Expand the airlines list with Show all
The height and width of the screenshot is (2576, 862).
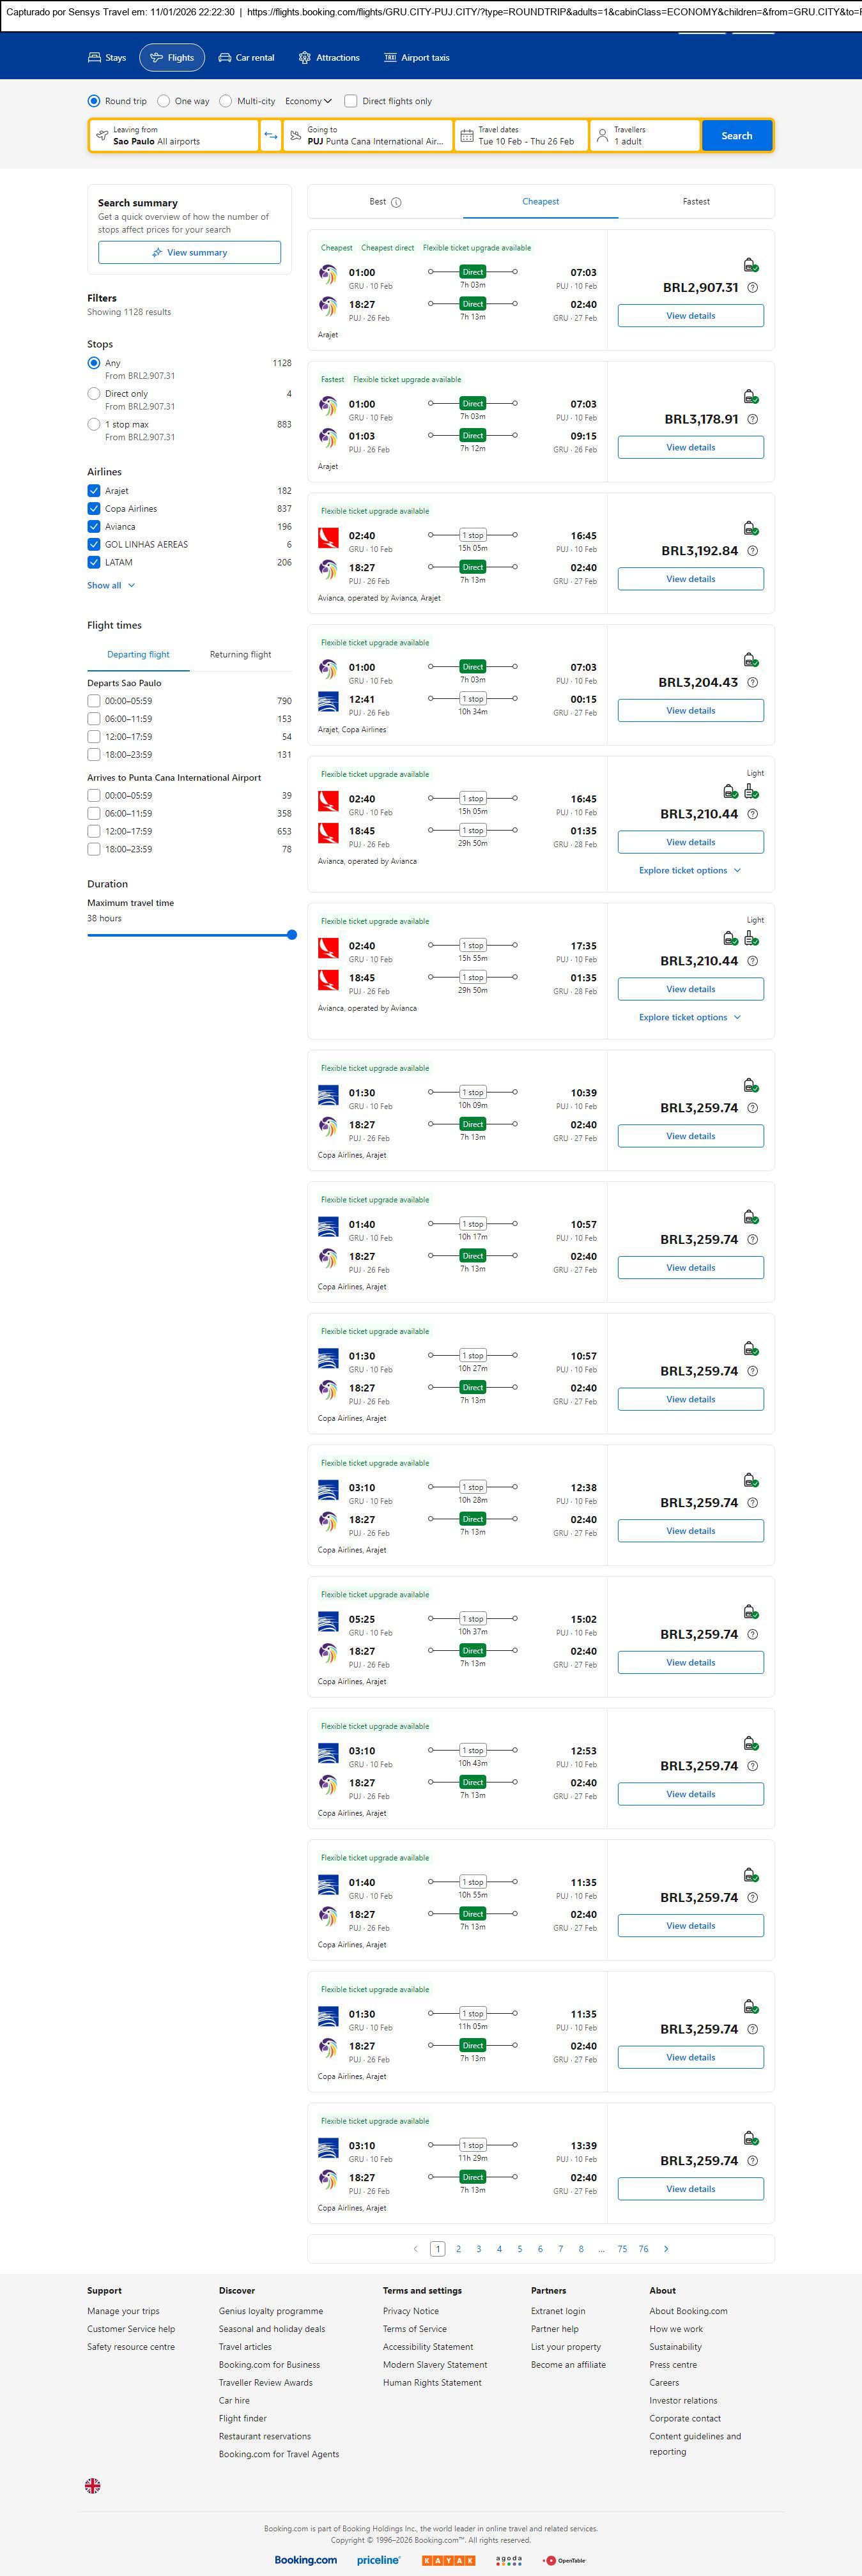pos(110,586)
